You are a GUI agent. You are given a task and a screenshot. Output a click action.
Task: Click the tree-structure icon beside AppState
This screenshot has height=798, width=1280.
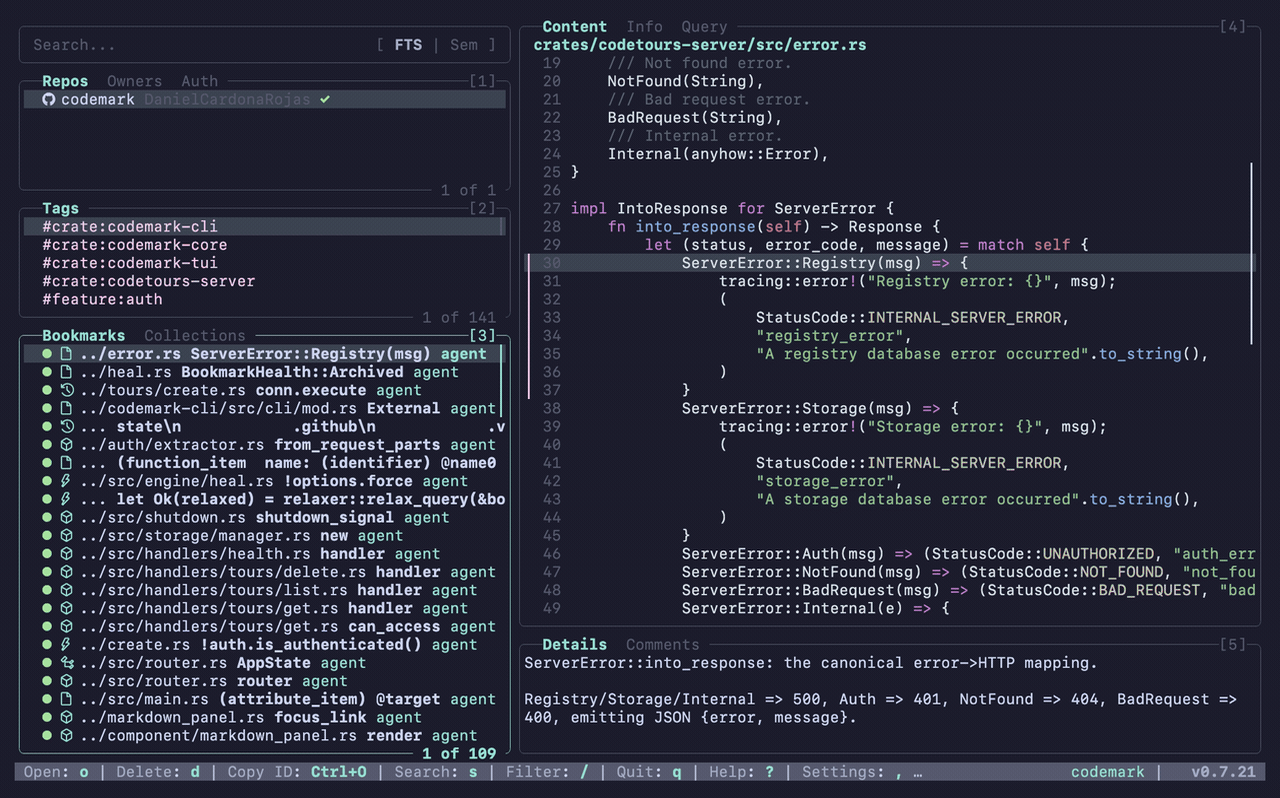pyautogui.click(x=66, y=663)
